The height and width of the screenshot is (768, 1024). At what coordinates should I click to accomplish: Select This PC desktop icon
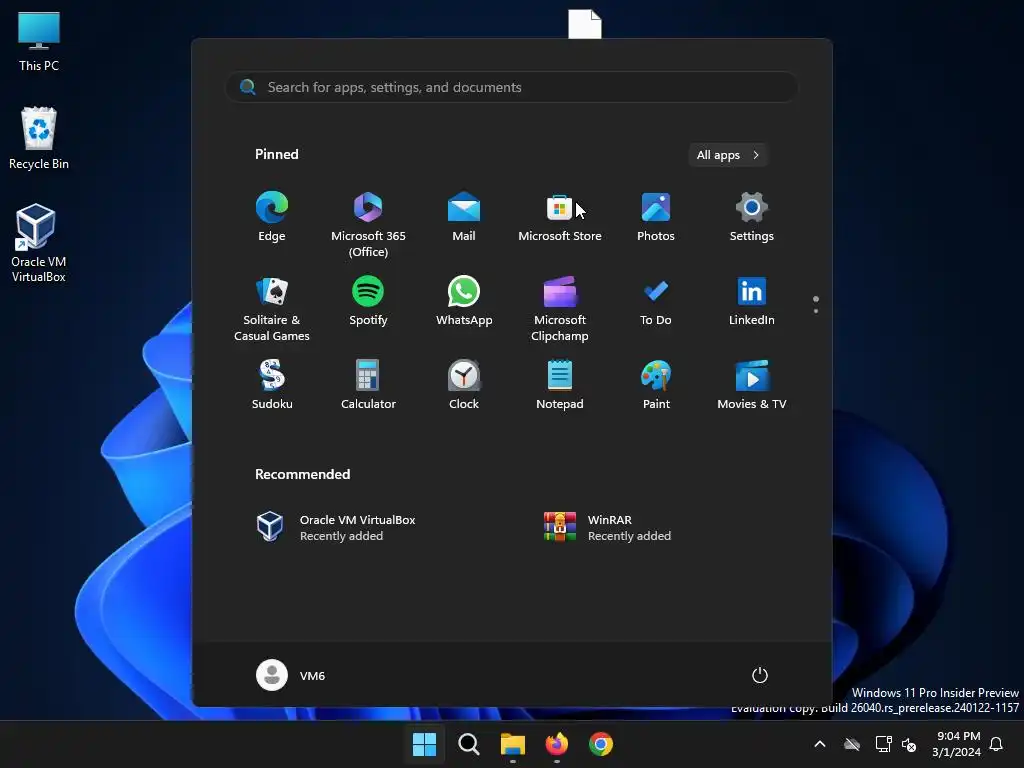(39, 42)
